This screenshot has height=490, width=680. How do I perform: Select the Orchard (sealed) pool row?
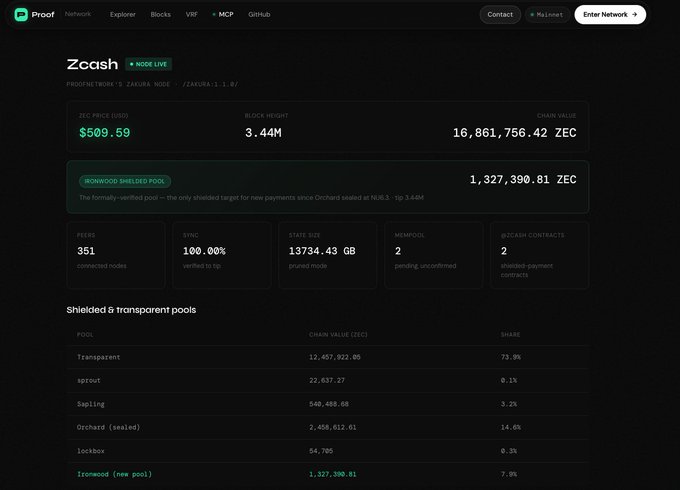tap(327, 428)
